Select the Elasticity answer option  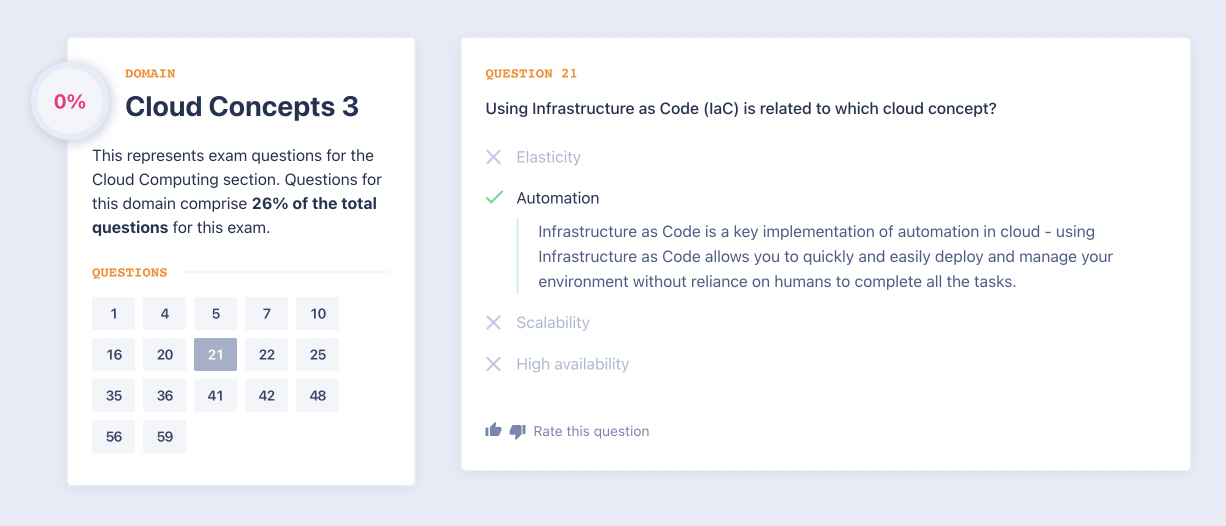548,157
